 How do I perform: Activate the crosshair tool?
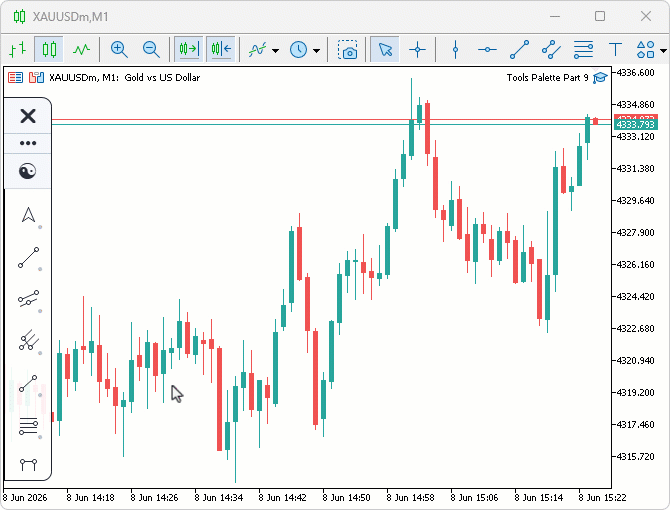[x=417, y=50]
